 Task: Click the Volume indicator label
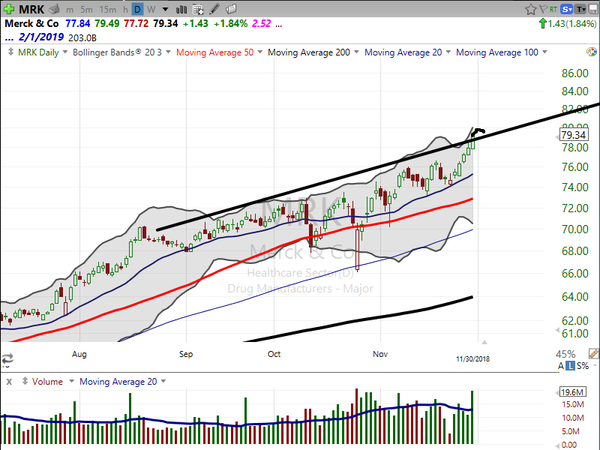(x=47, y=382)
